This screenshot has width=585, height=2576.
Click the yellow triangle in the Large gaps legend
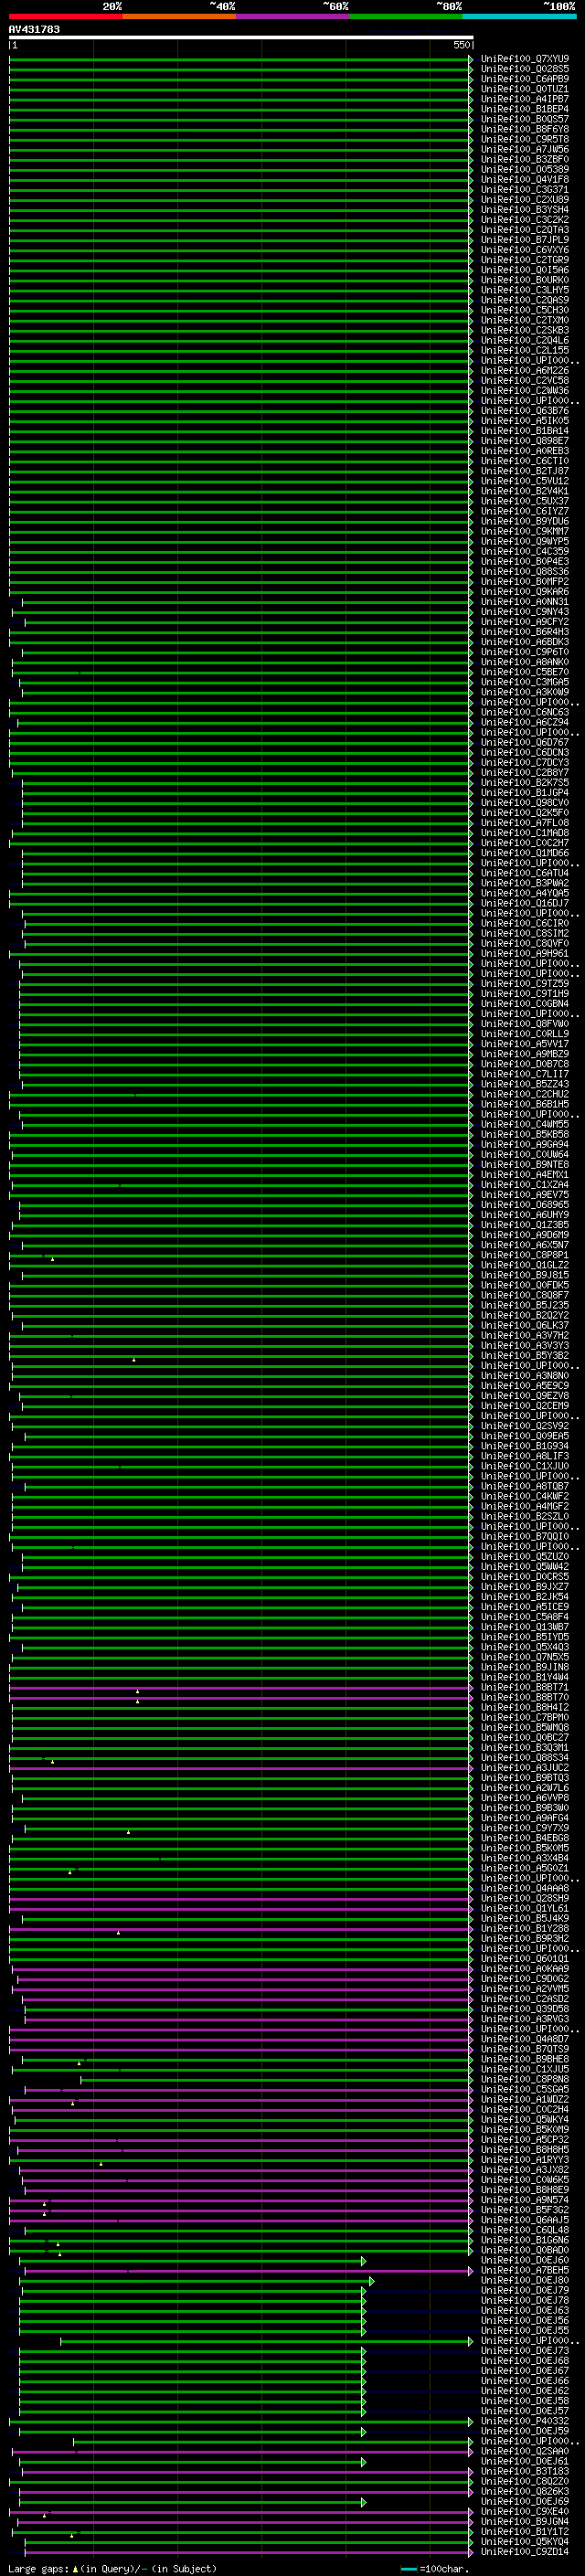(75, 2569)
